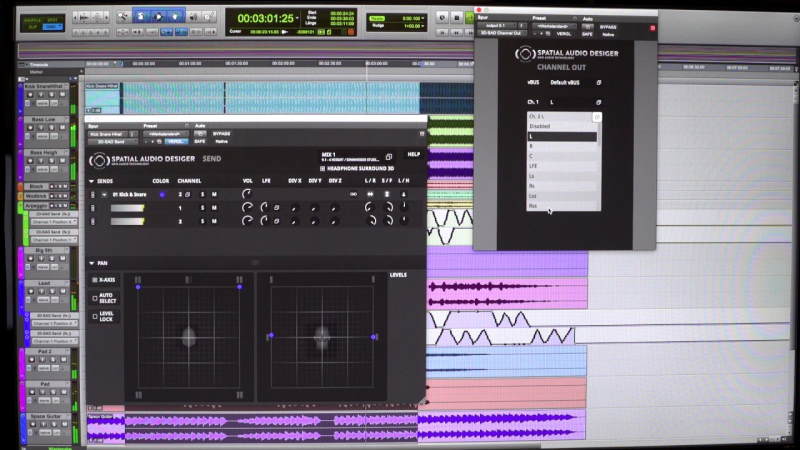Click VOL knob on Kick & Snare row
Viewport: 800px width, 450px height.
tap(247, 194)
